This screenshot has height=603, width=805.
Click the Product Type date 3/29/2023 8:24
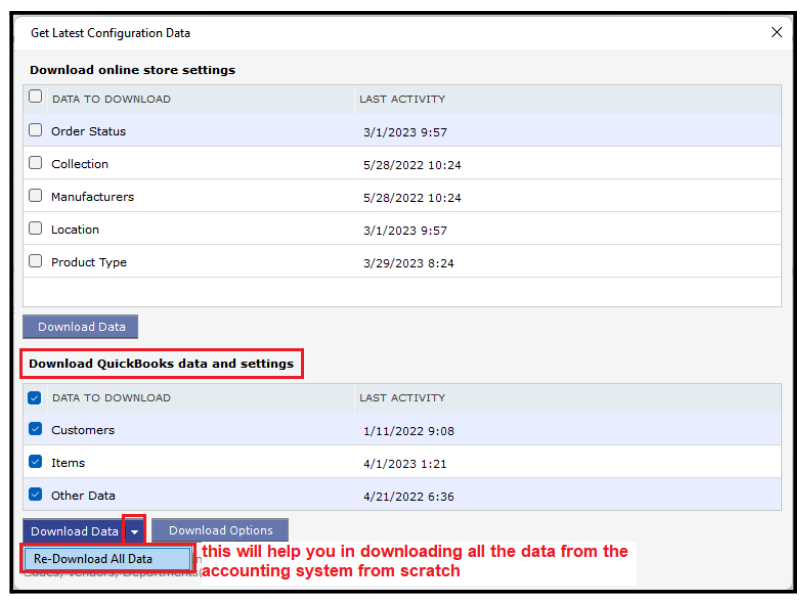(409, 263)
